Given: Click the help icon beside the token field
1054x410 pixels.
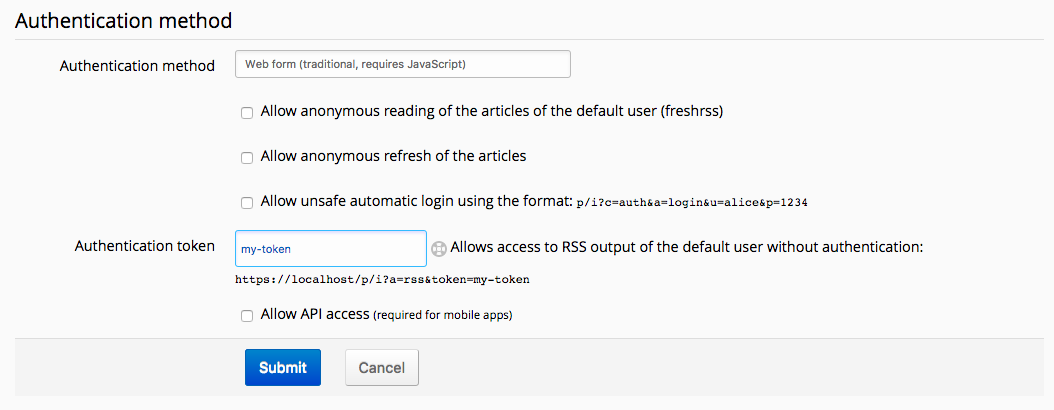Looking at the screenshot, I should pyautogui.click(x=438, y=249).
